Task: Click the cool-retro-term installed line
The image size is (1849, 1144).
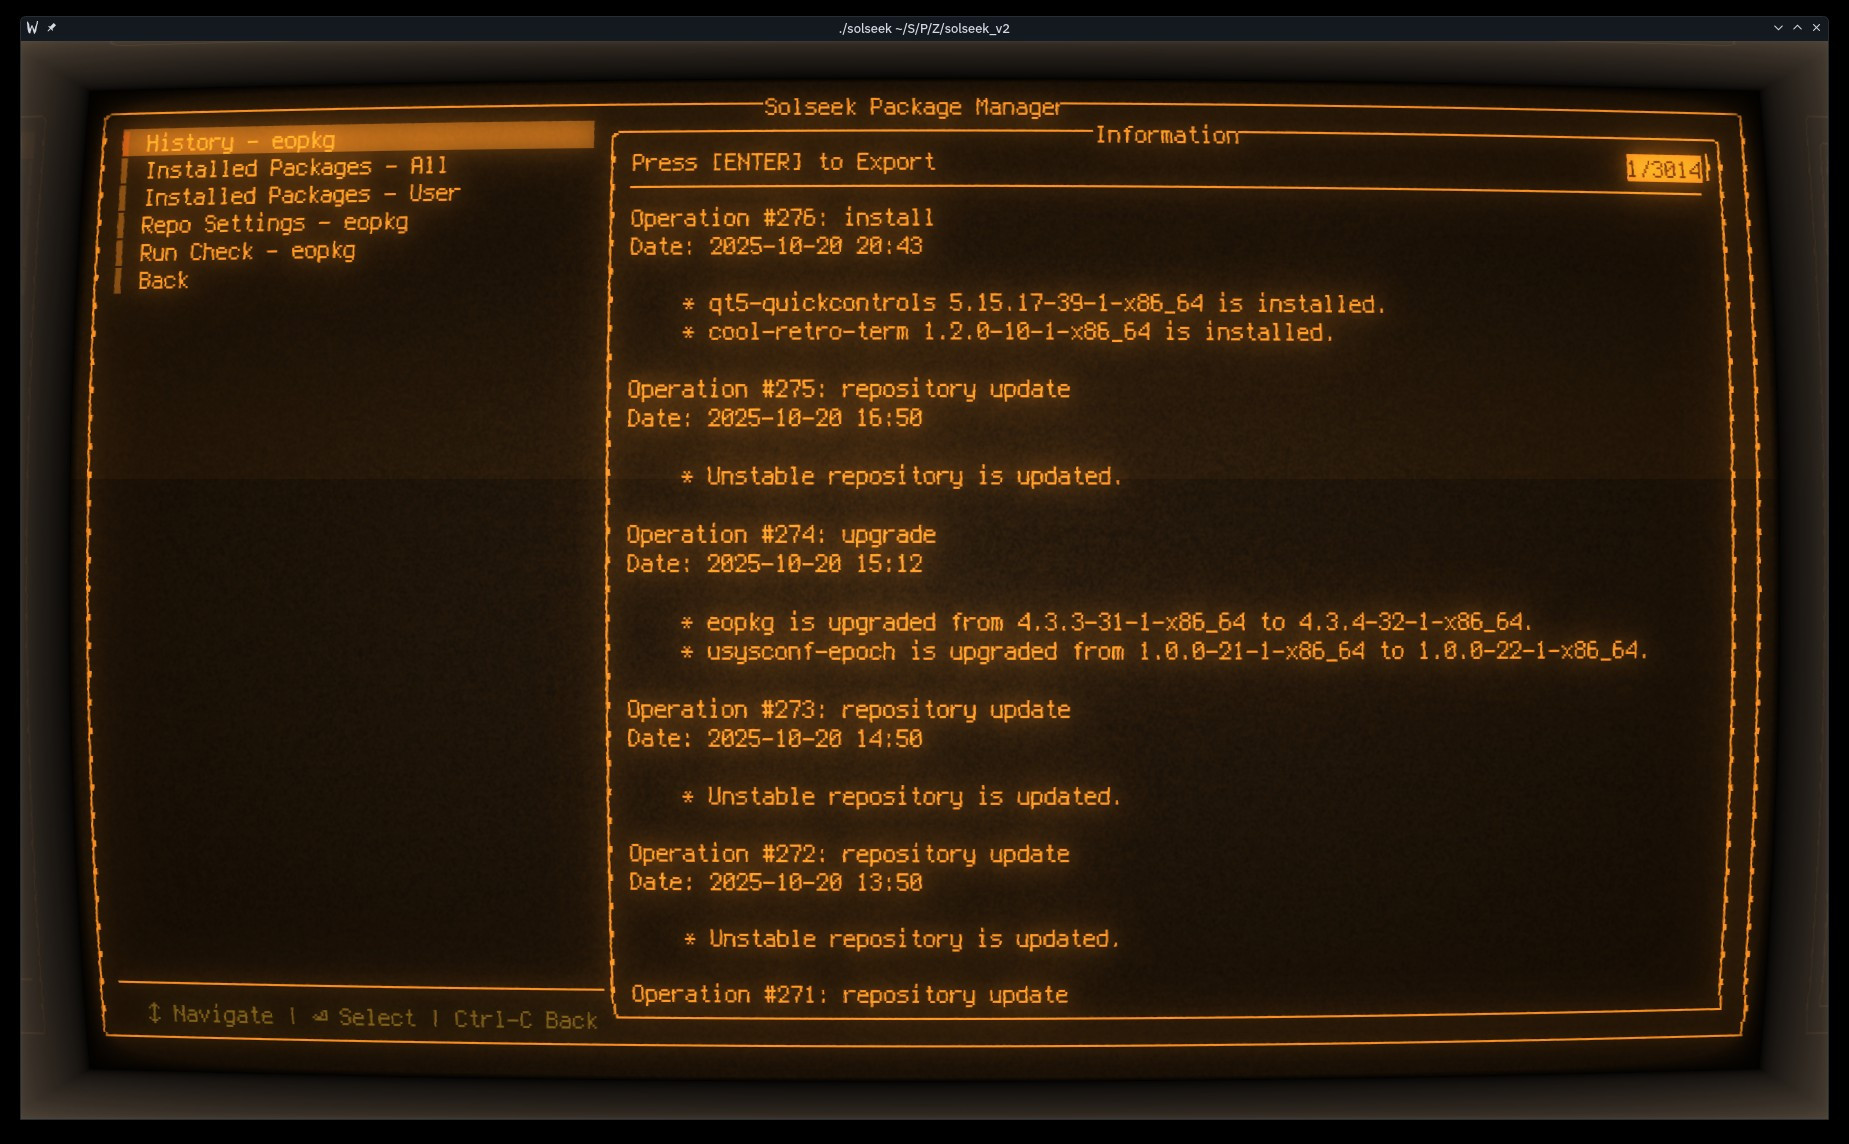Action: tap(1020, 332)
